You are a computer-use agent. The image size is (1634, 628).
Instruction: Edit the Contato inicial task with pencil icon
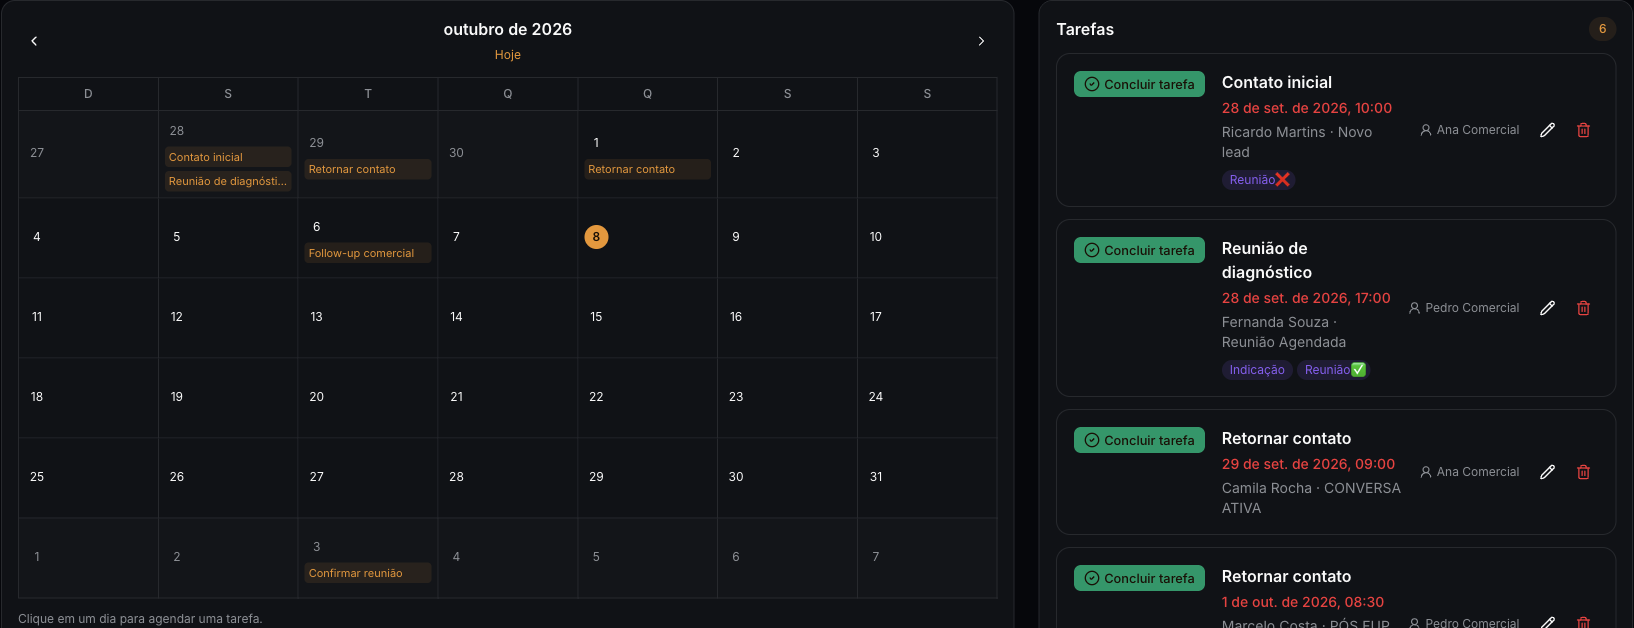tap(1547, 130)
